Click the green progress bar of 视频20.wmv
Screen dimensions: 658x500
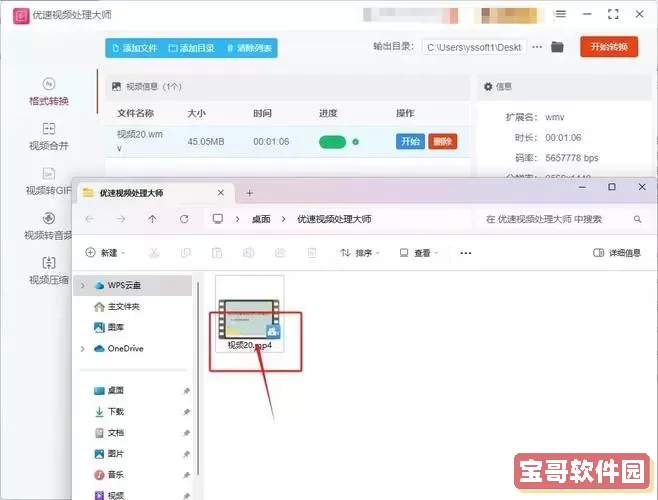332,142
